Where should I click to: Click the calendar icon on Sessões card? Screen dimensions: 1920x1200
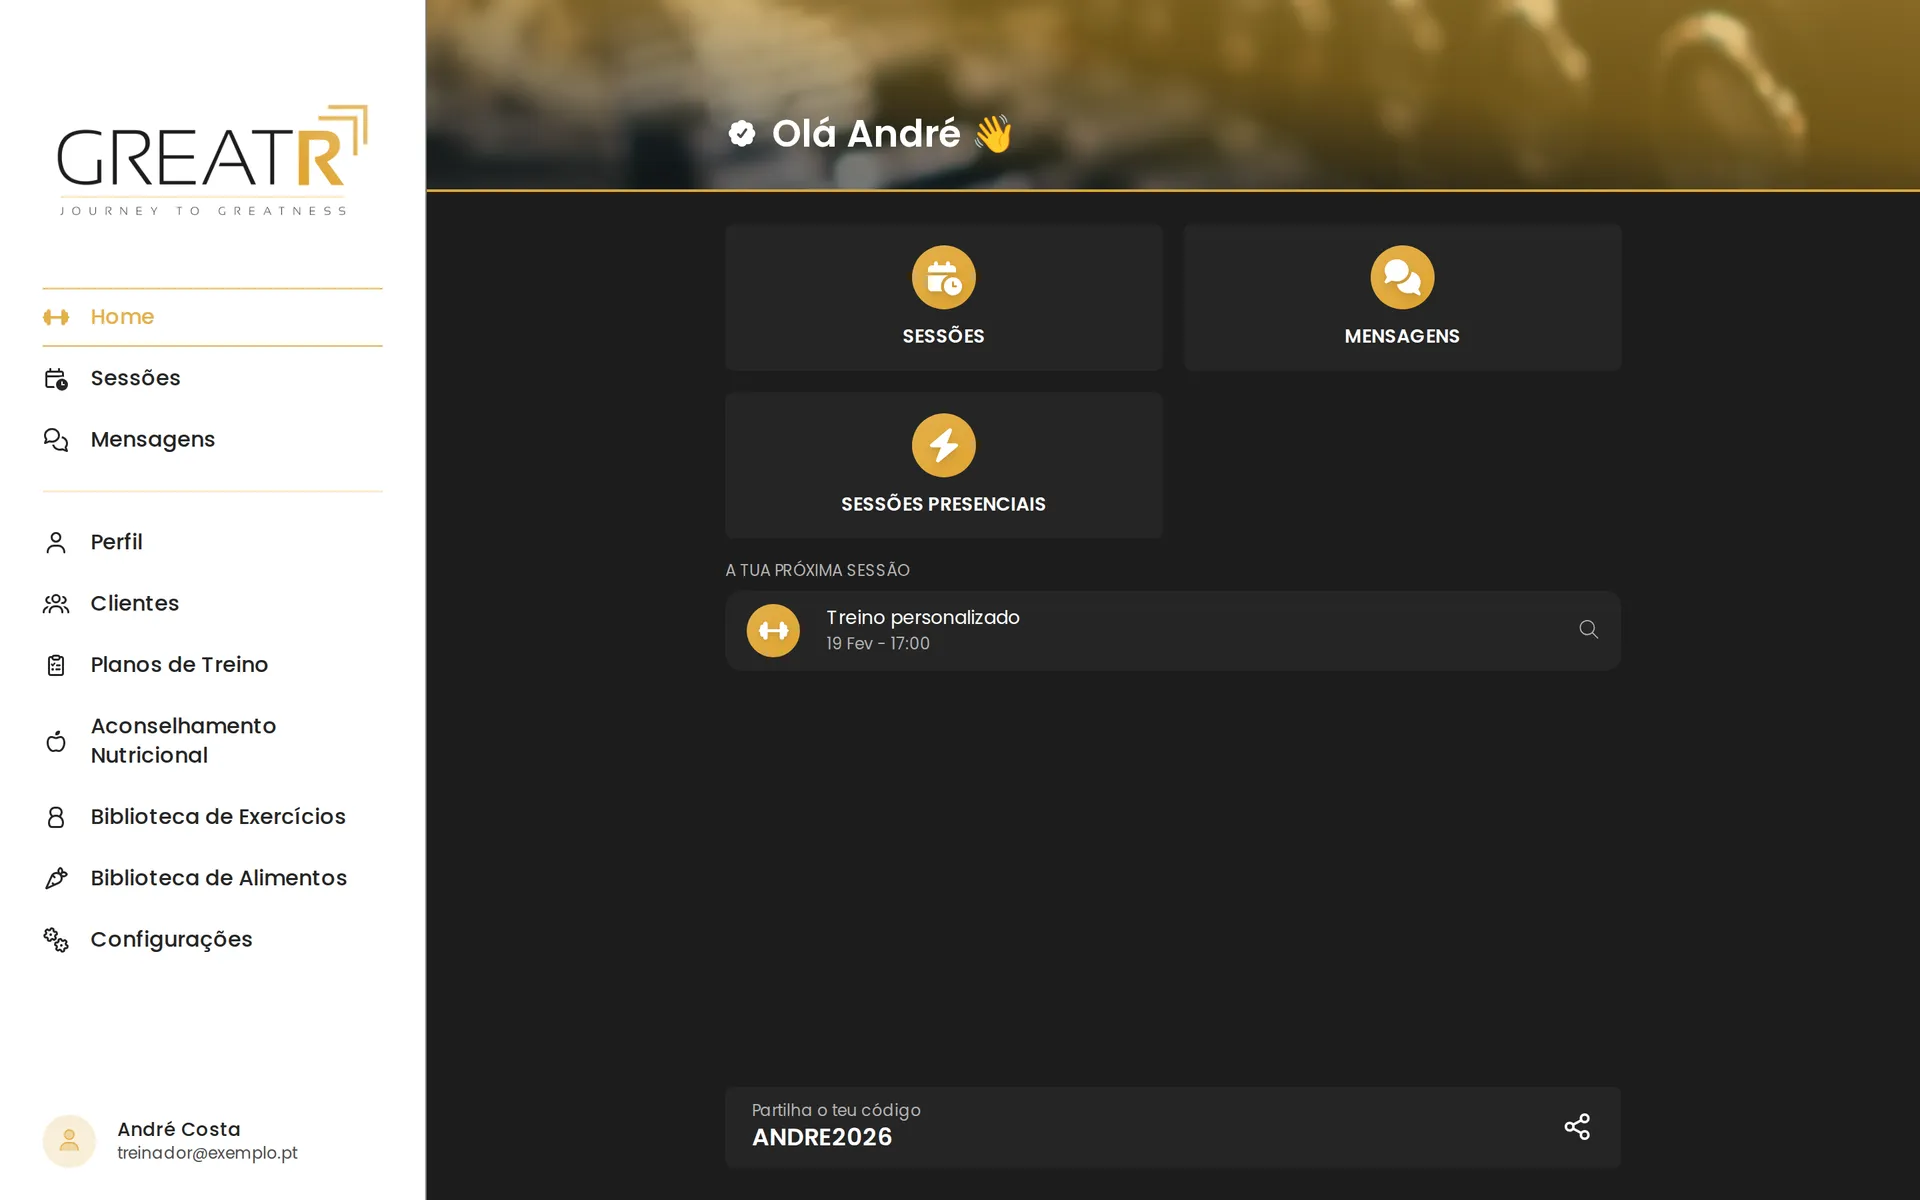[943, 278]
